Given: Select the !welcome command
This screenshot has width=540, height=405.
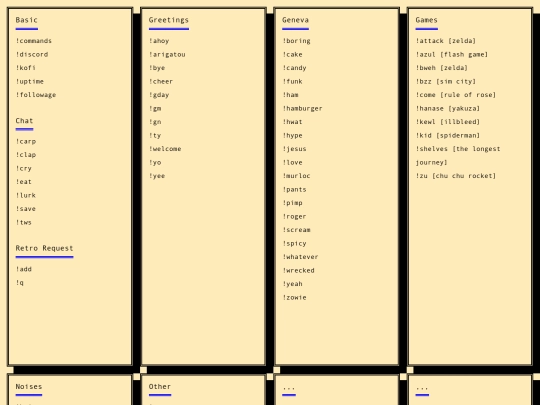Looking at the screenshot, I should click(165, 149).
